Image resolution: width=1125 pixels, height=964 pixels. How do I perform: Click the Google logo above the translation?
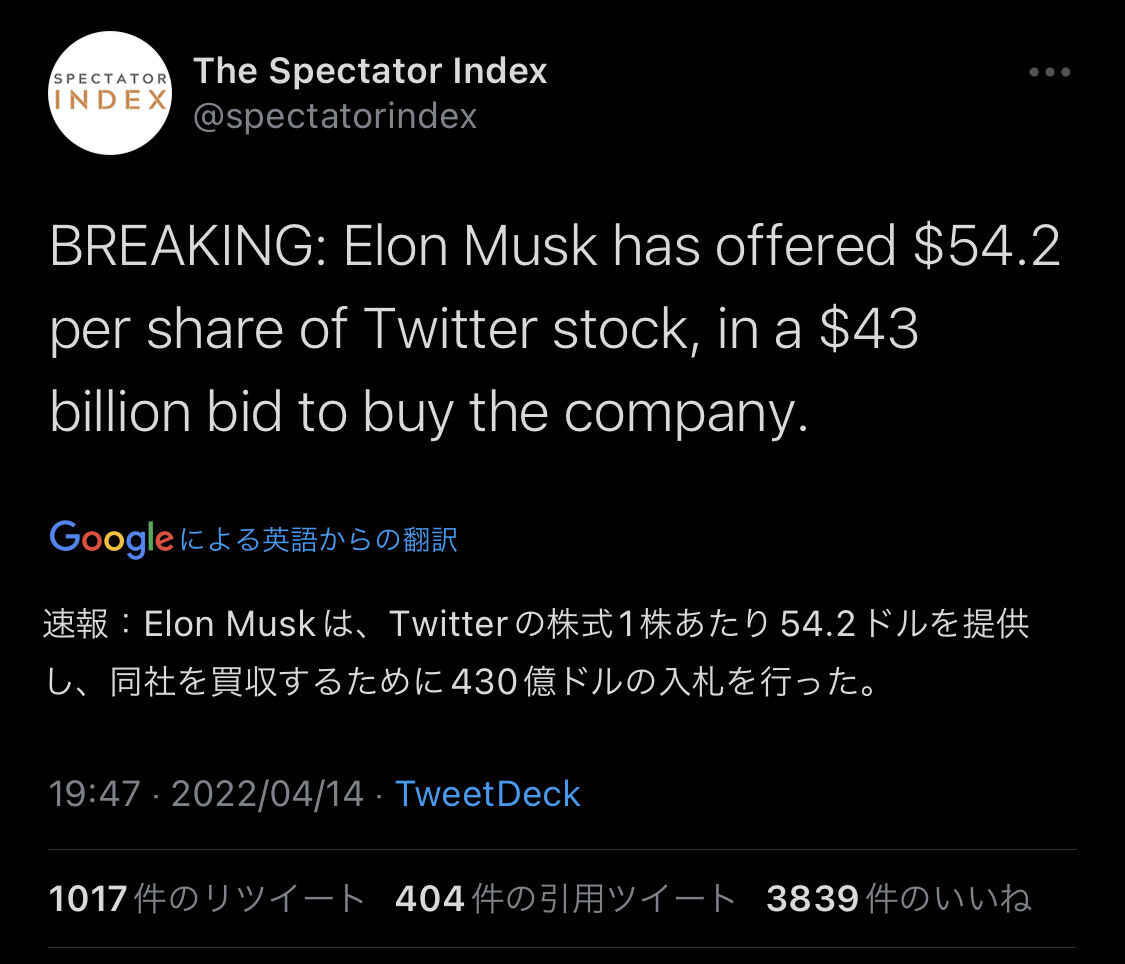tap(111, 539)
